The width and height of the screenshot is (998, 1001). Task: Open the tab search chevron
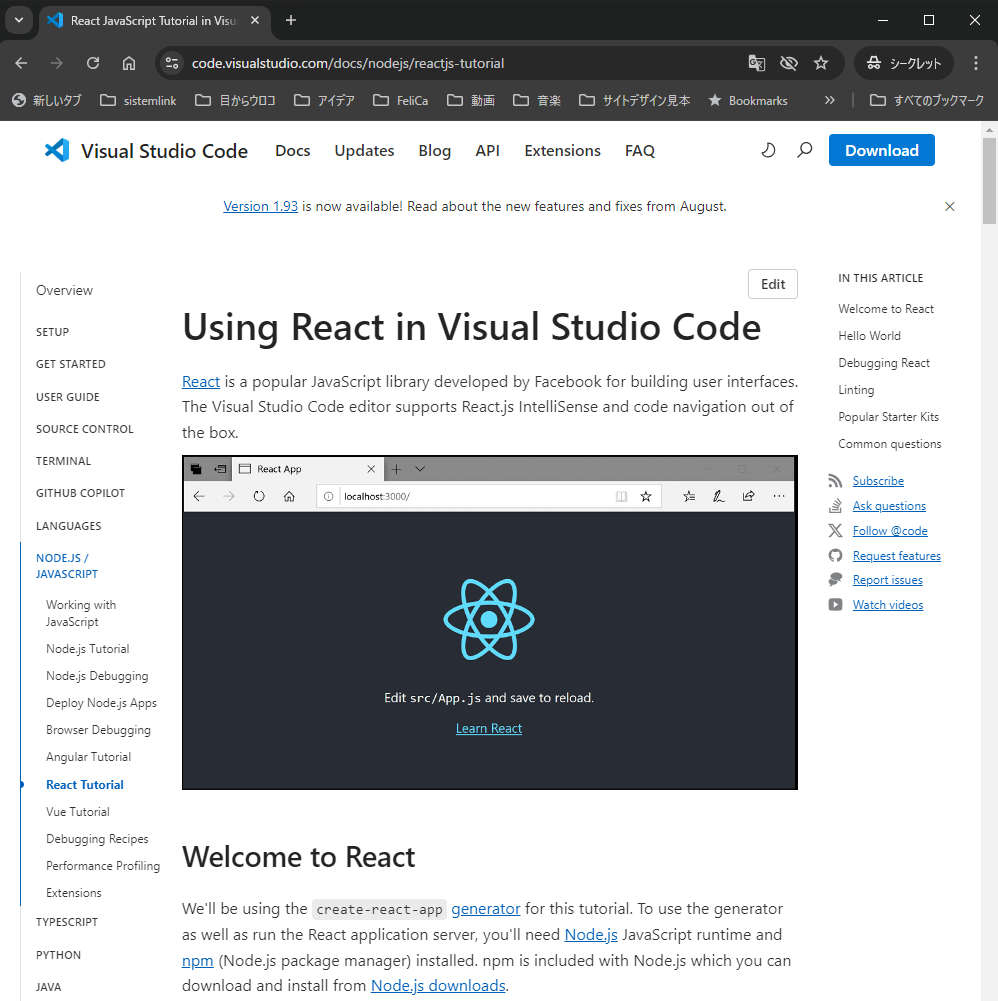tap(18, 20)
